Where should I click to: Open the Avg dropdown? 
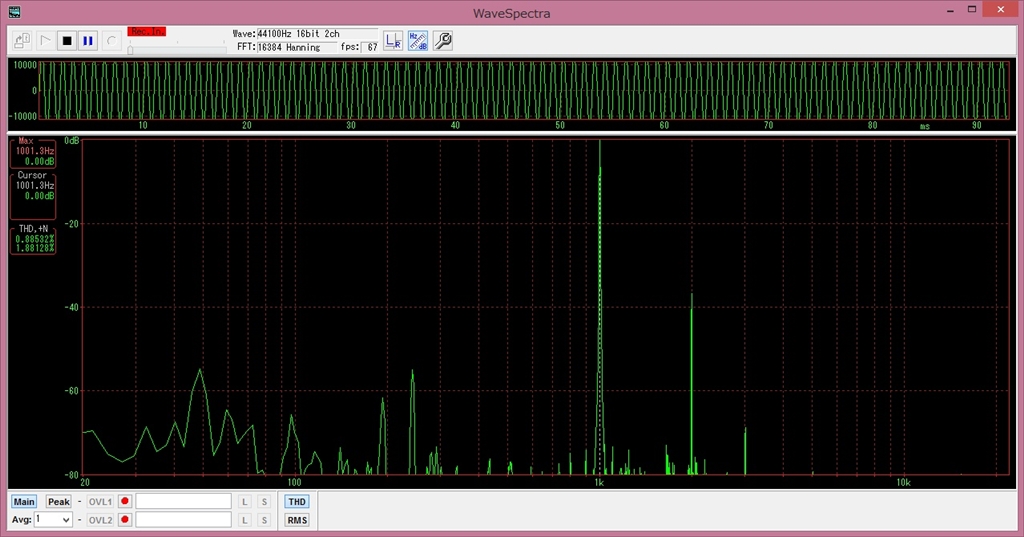(x=53, y=519)
